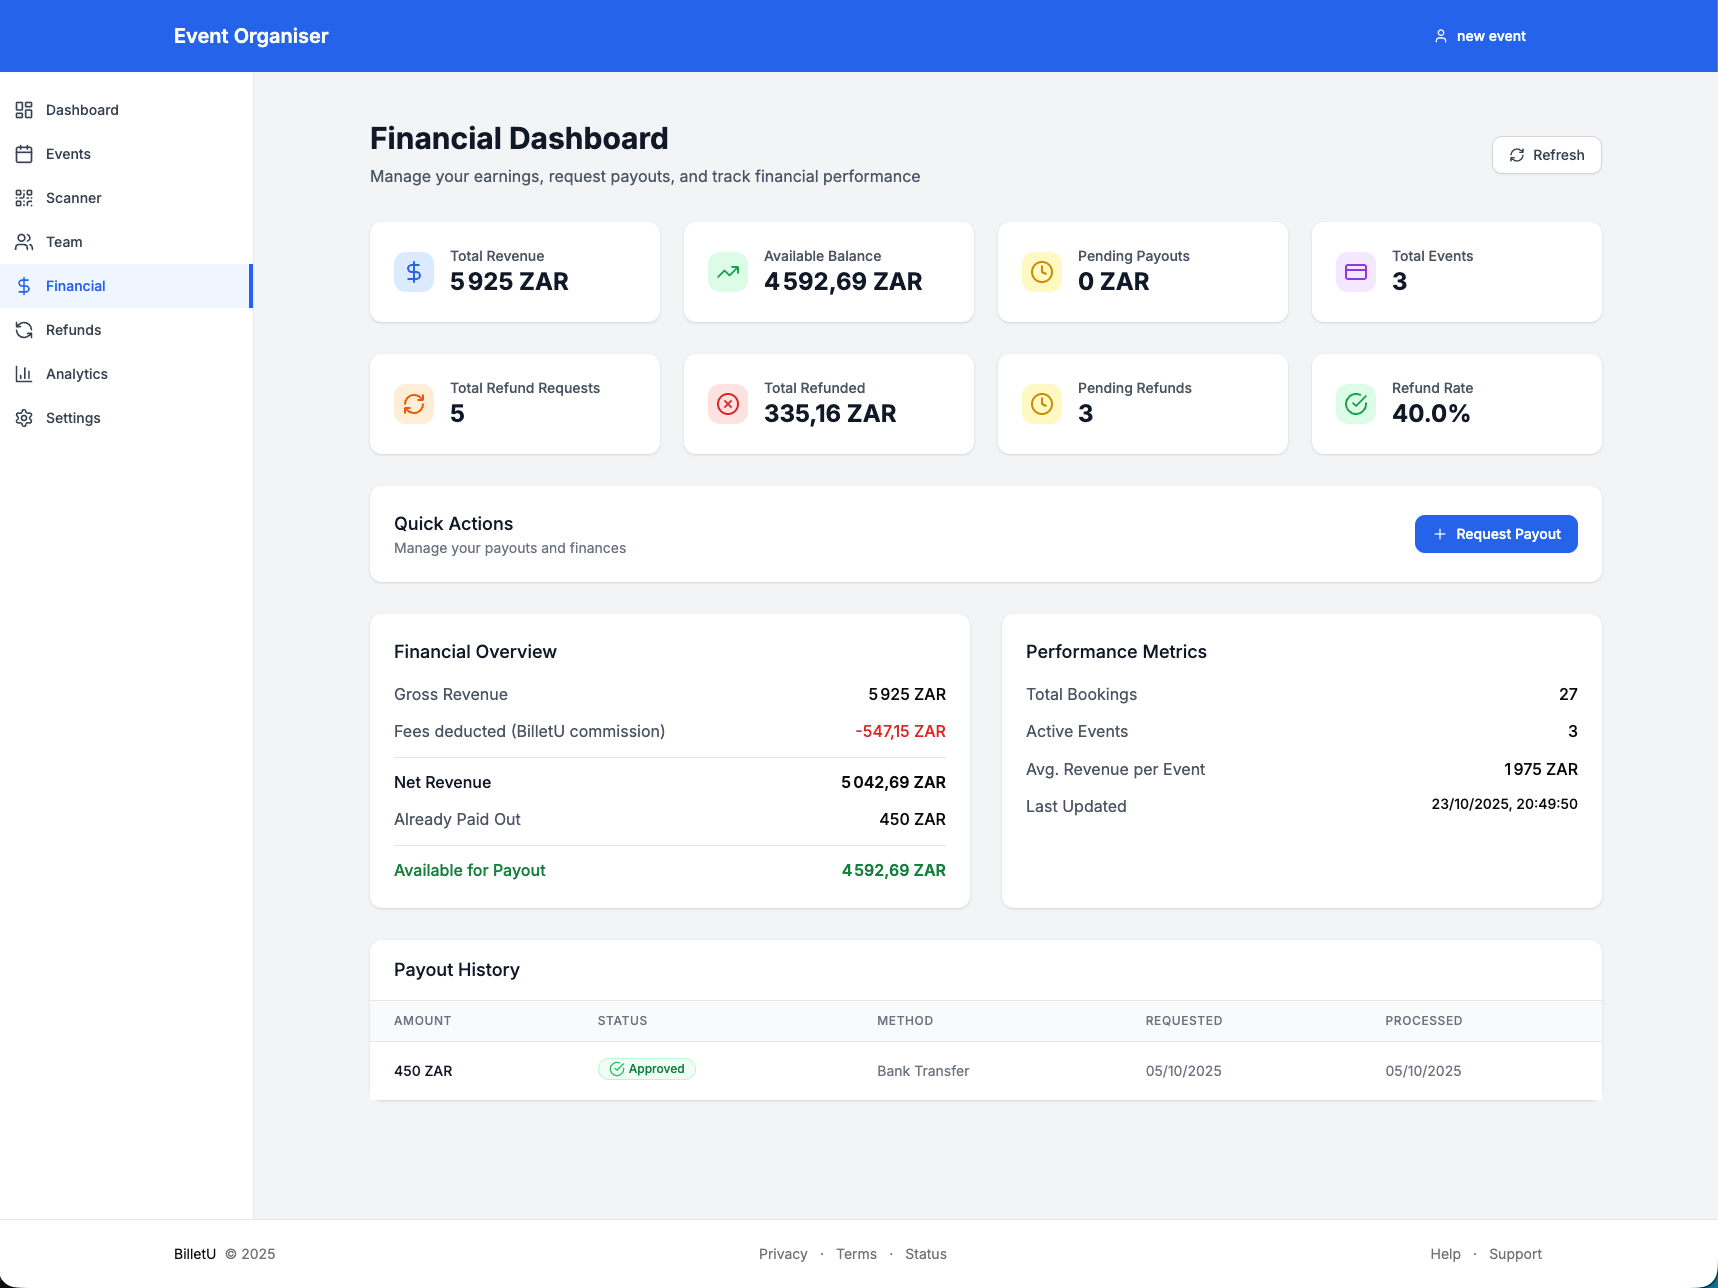The height and width of the screenshot is (1288, 1718).
Task: Open the Scanner page
Action: (126, 198)
